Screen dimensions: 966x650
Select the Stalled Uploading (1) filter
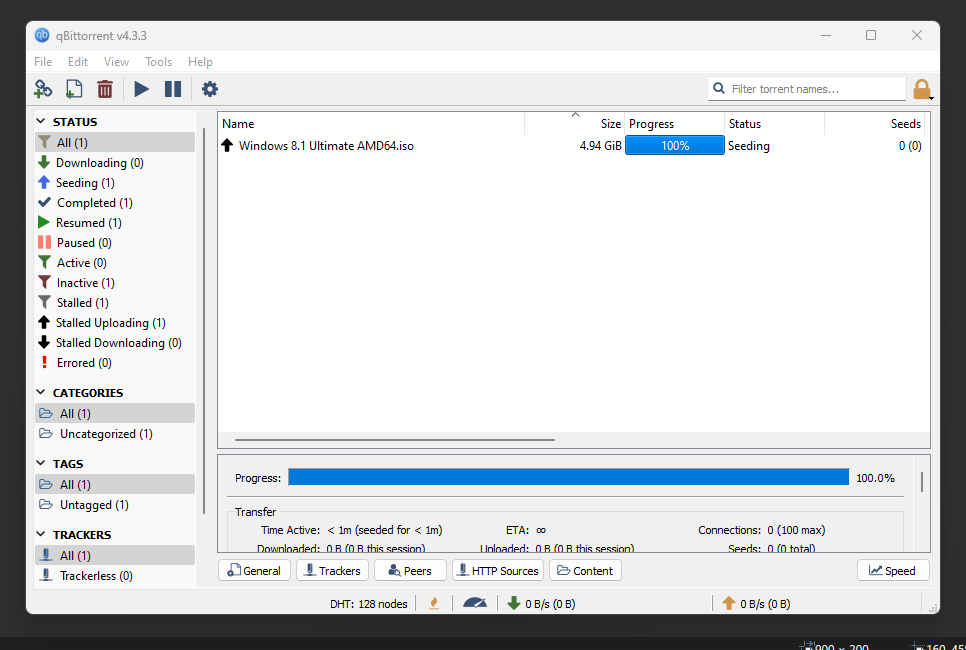click(115, 323)
